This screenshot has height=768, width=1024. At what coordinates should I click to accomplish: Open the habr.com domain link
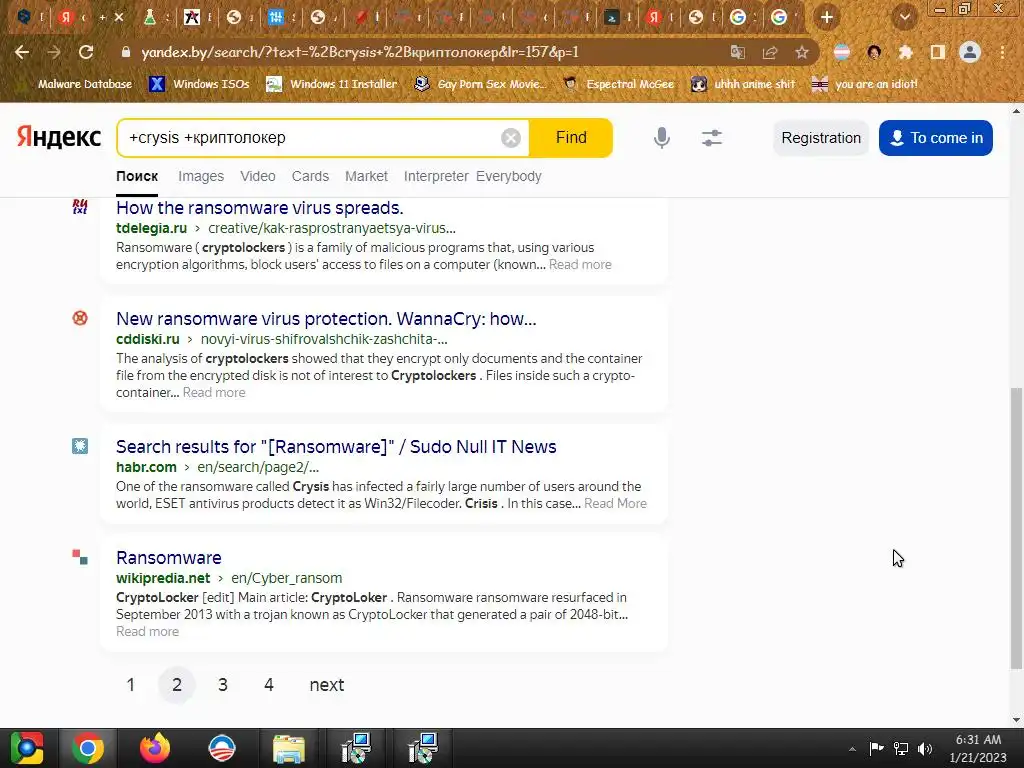pos(146,467)
